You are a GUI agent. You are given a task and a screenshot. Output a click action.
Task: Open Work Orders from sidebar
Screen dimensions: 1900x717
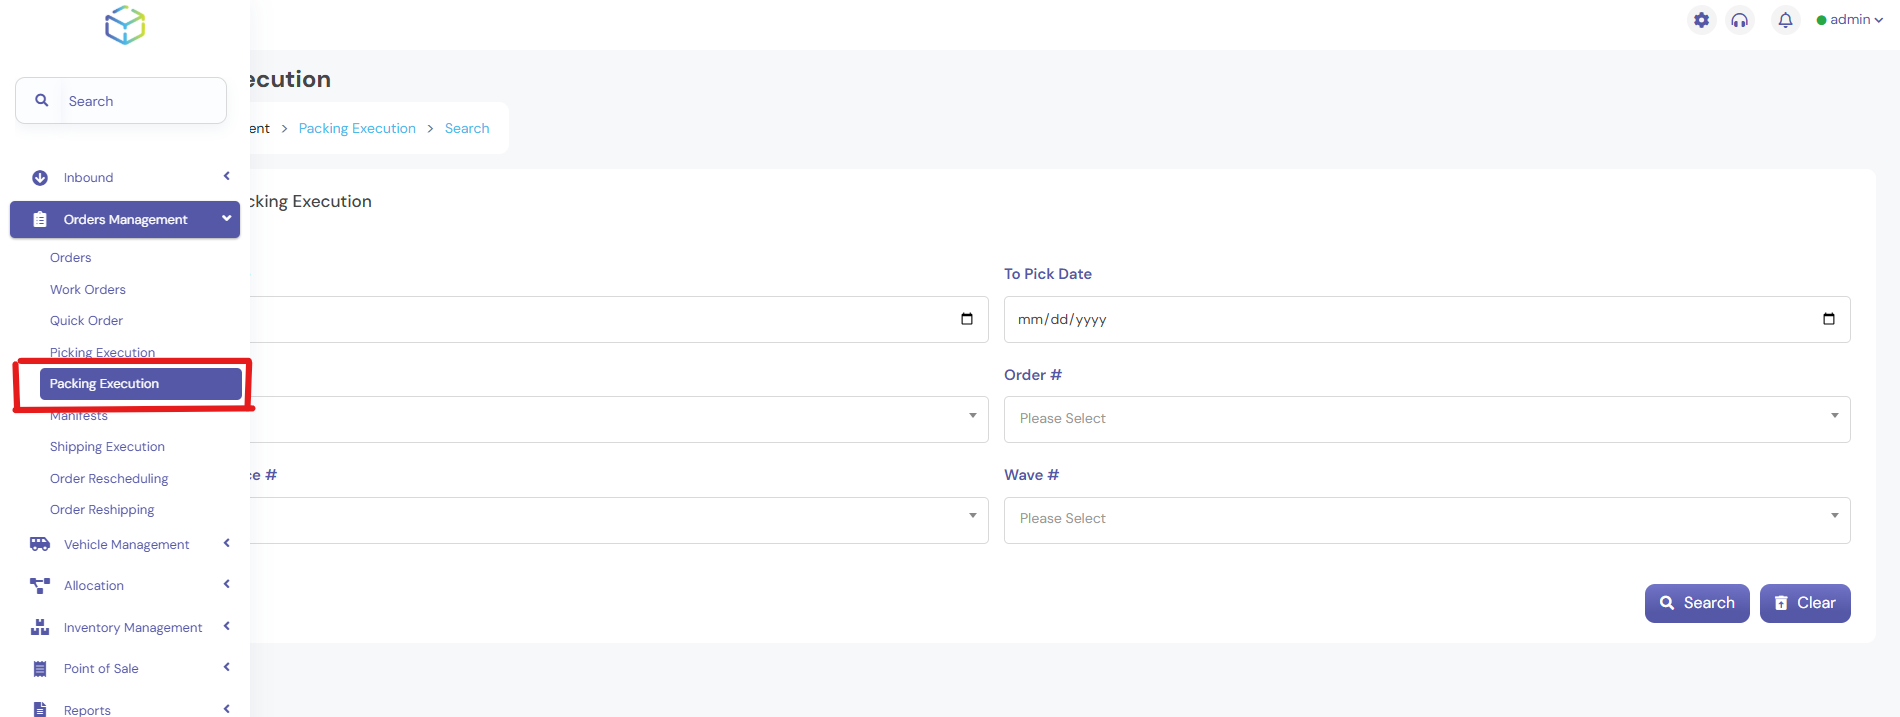click(x=88, y=290)
